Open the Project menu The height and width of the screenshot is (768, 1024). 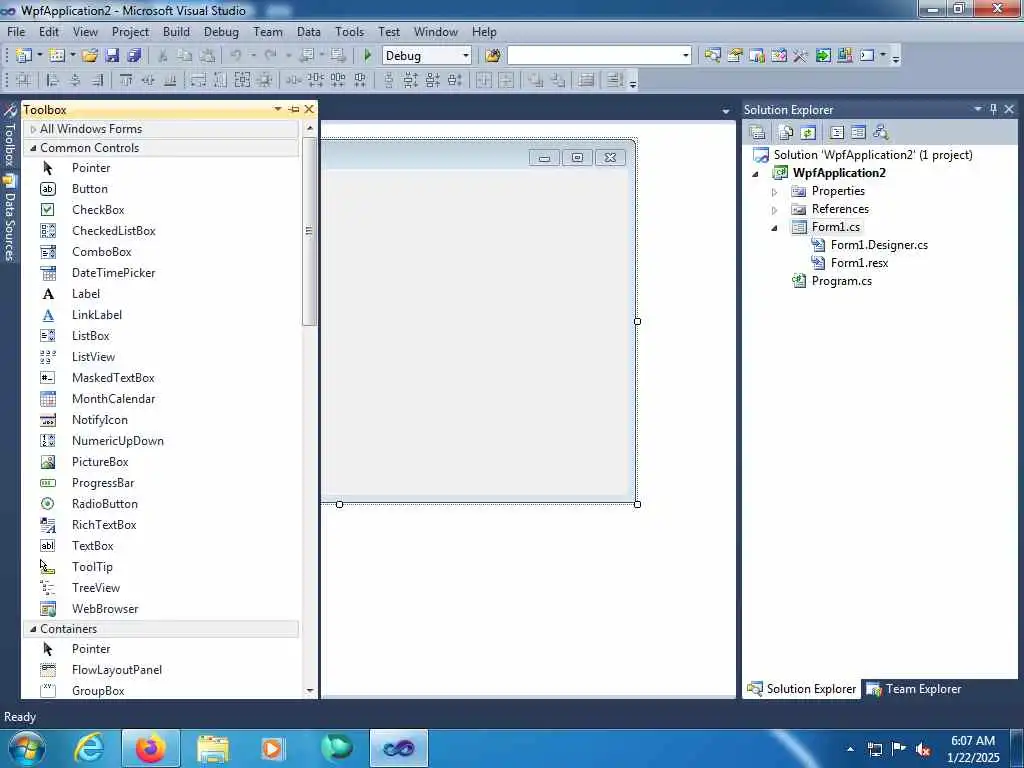point(130,32)
